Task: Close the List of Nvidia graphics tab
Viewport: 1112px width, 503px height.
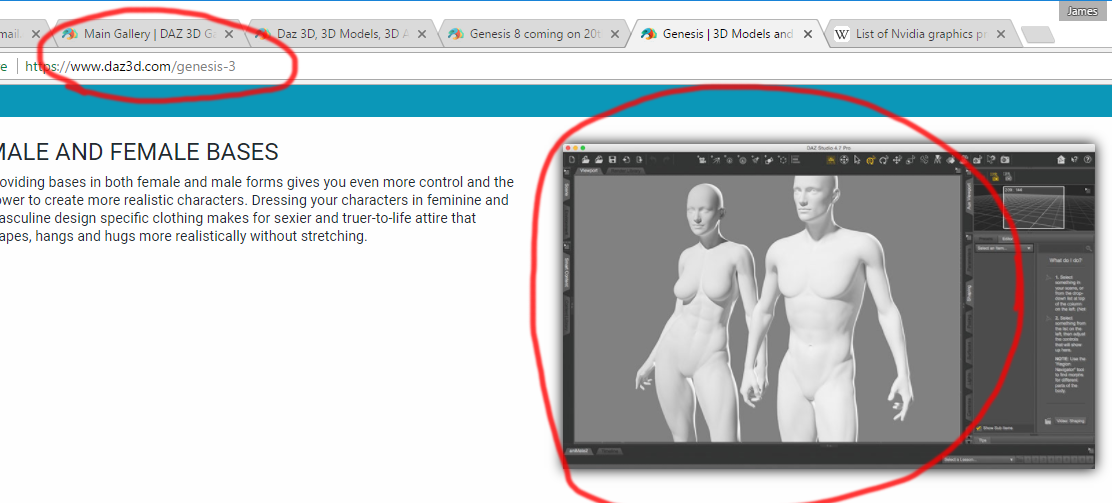Action: click(x=1001, y=33)
